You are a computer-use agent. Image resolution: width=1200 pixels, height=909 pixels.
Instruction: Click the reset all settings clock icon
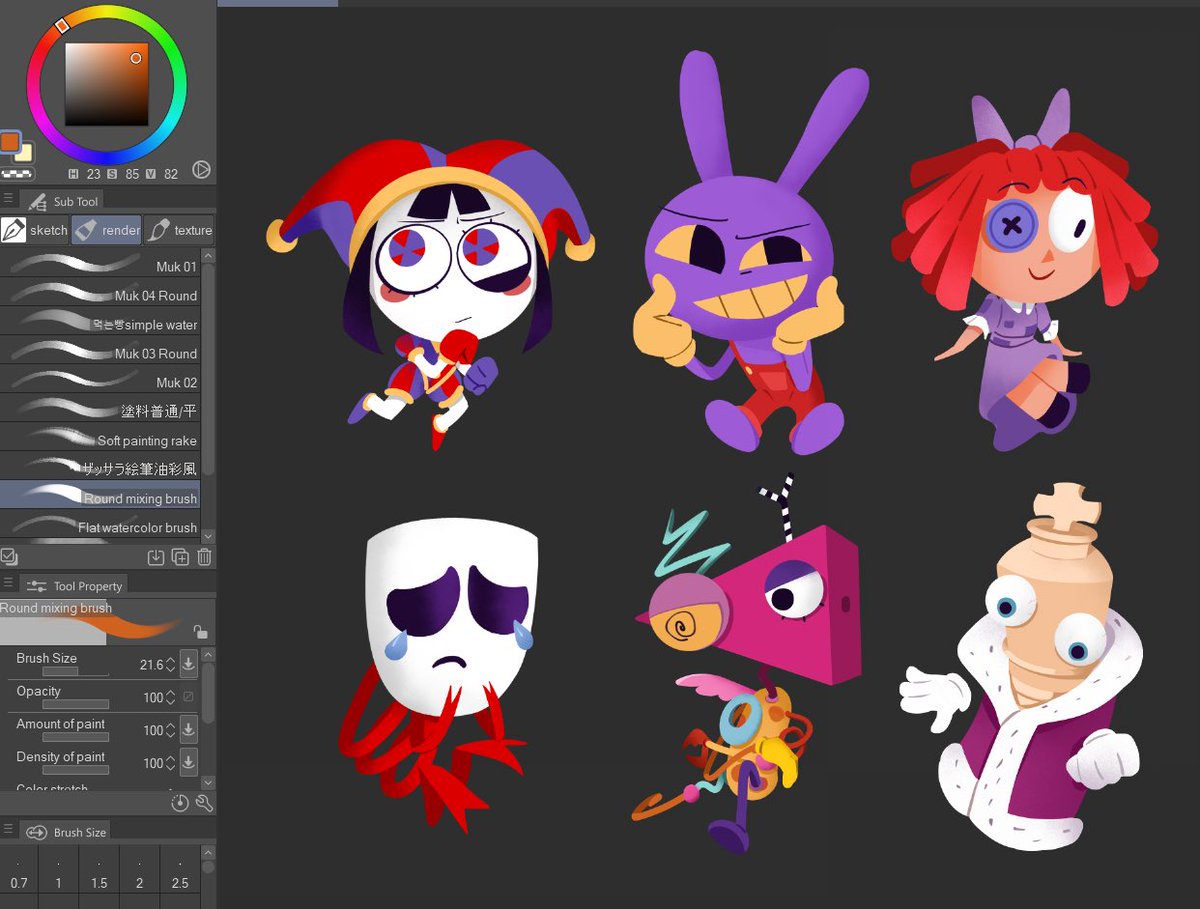[x=180, y=803]
